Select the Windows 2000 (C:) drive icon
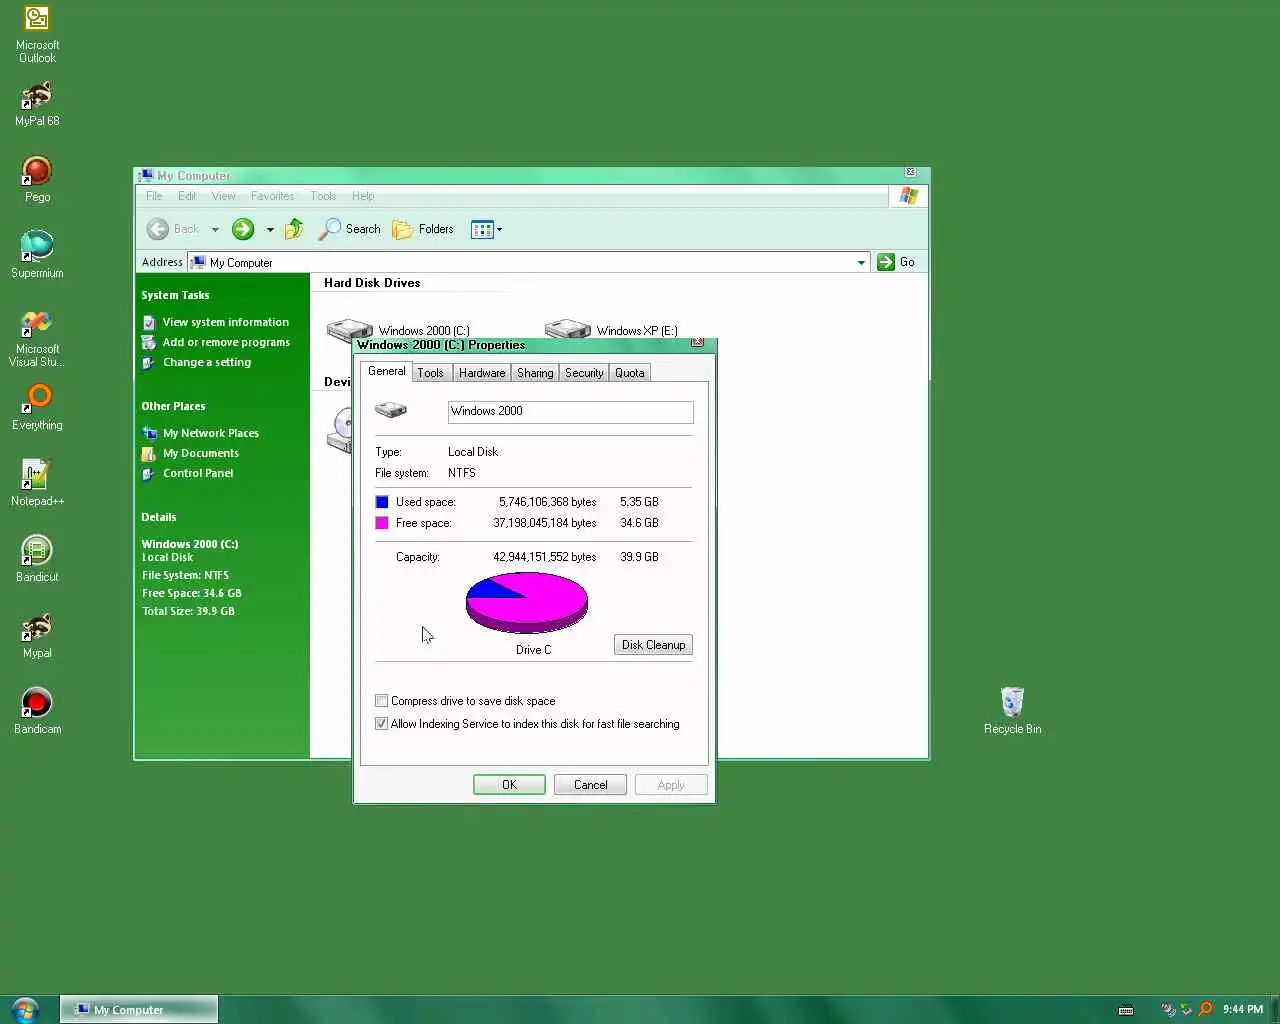 pyautogui.click(x=350, y=328)
